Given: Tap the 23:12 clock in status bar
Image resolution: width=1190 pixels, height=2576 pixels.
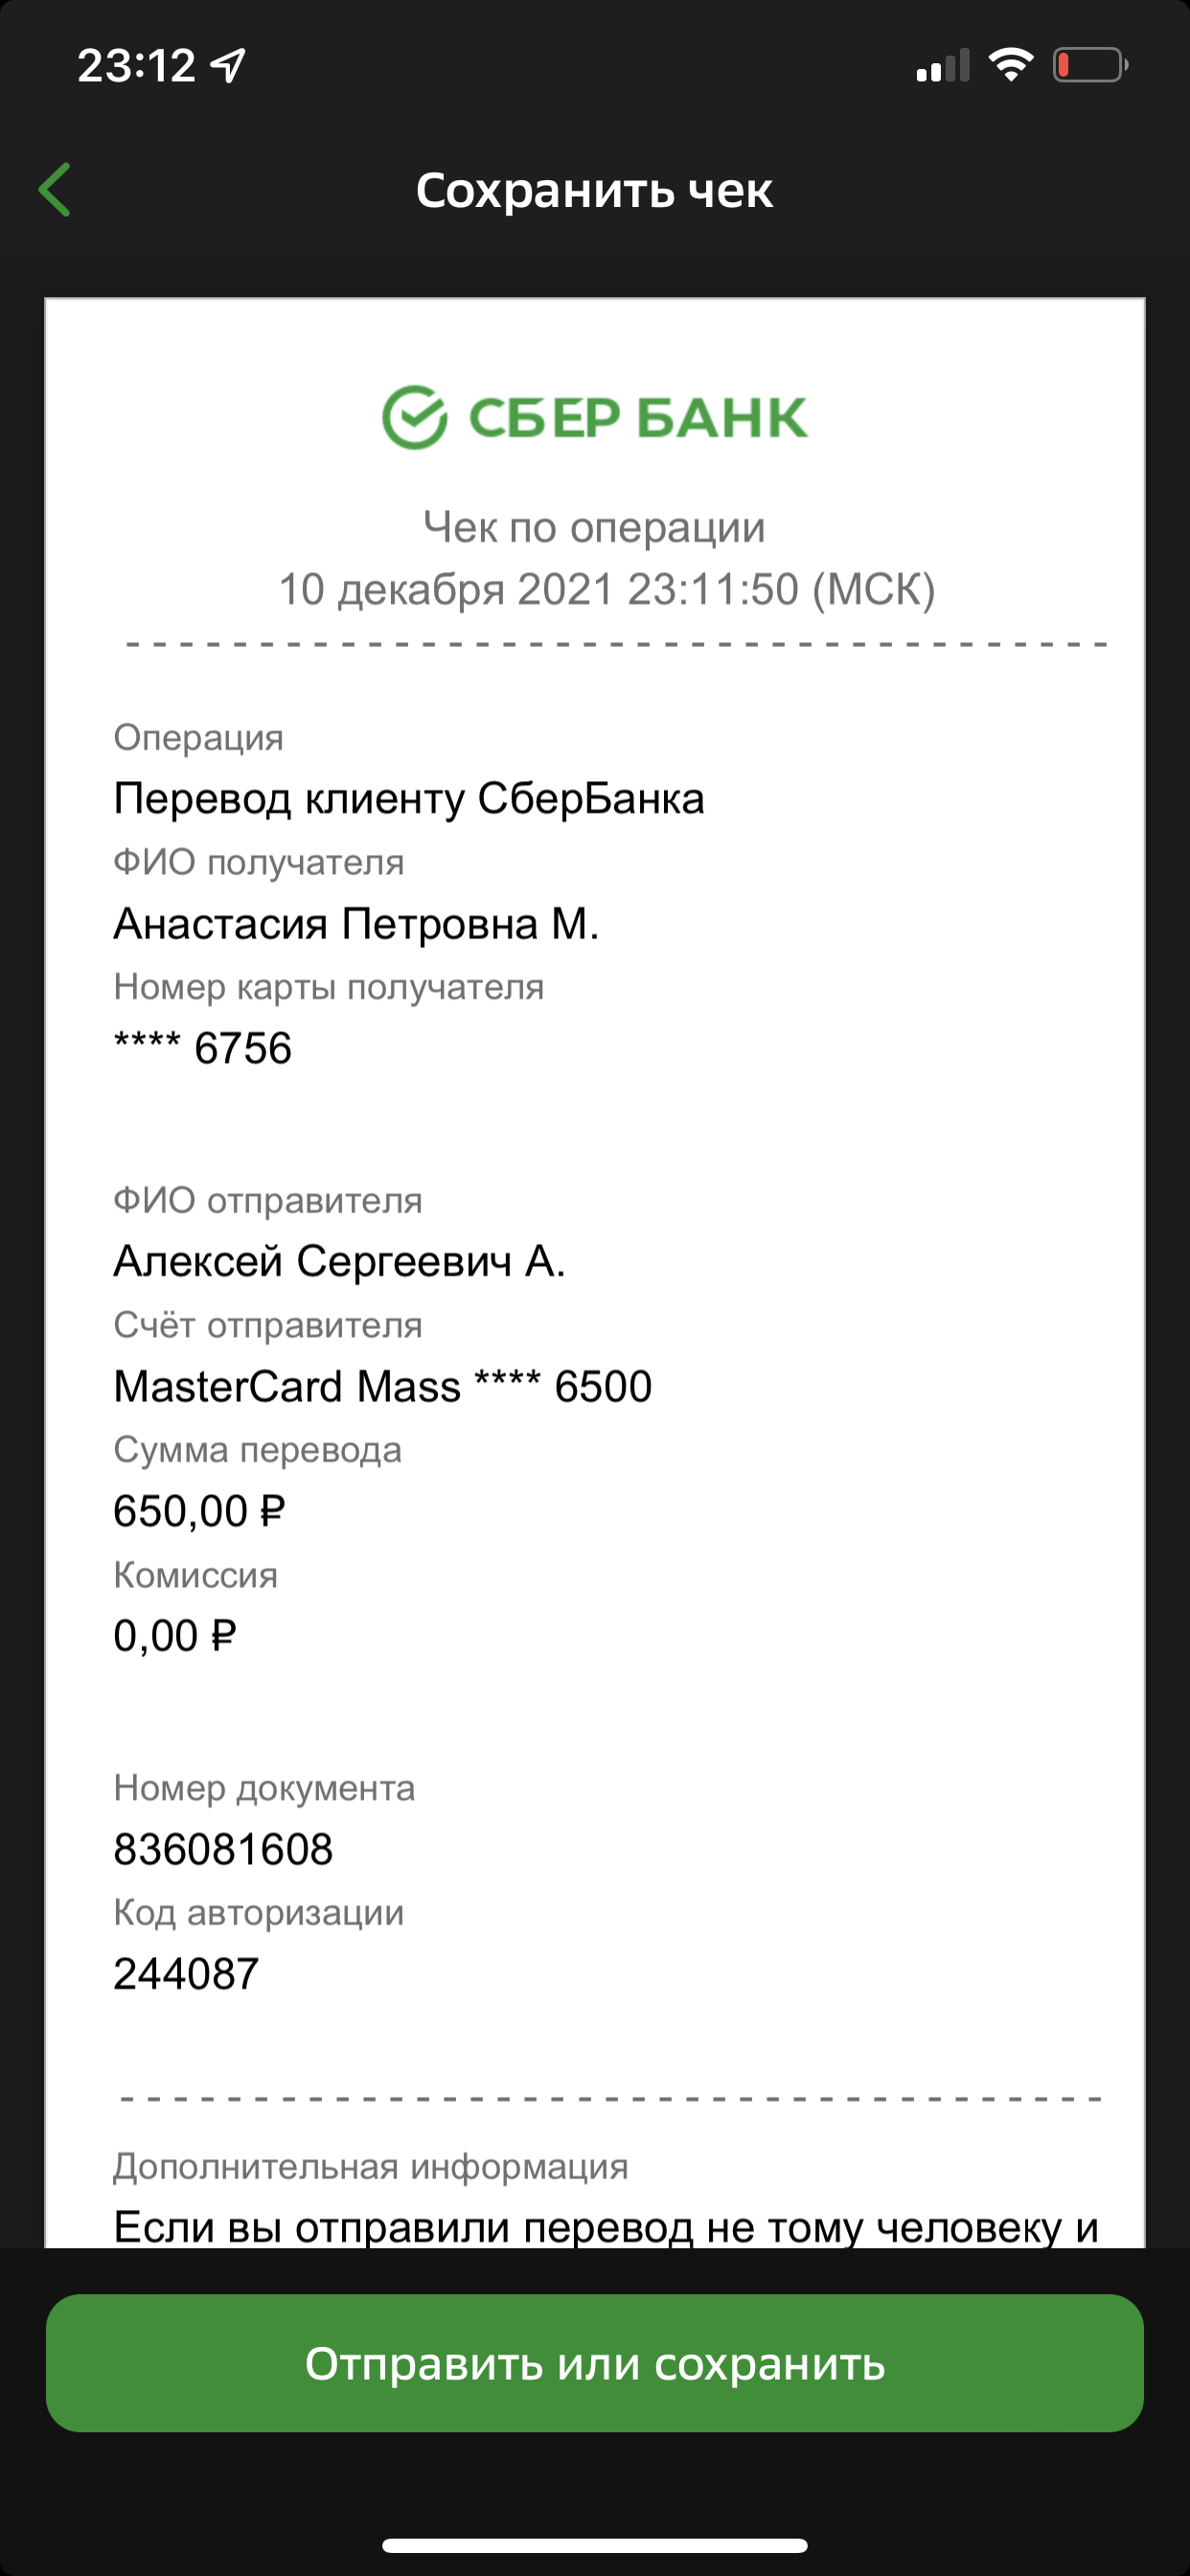Looking at the screenshot, I should click(136, 66).
